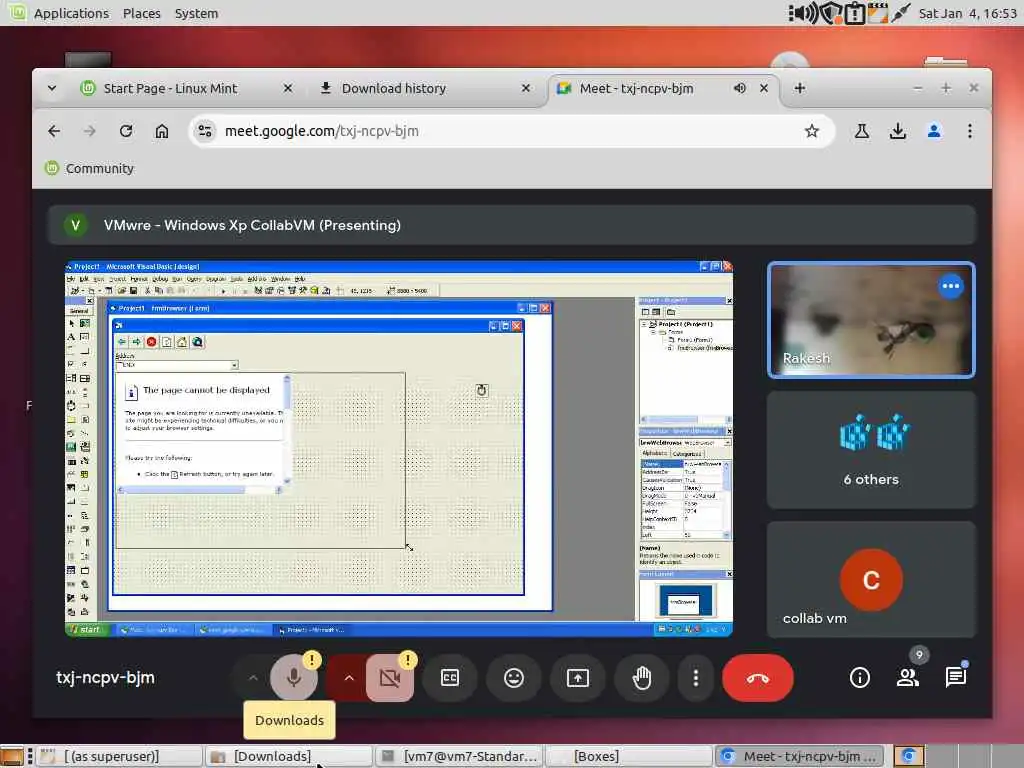The image size is (1024, 768).
Task: Open more options on Rakesh's tile
Action: click(951, 286)
